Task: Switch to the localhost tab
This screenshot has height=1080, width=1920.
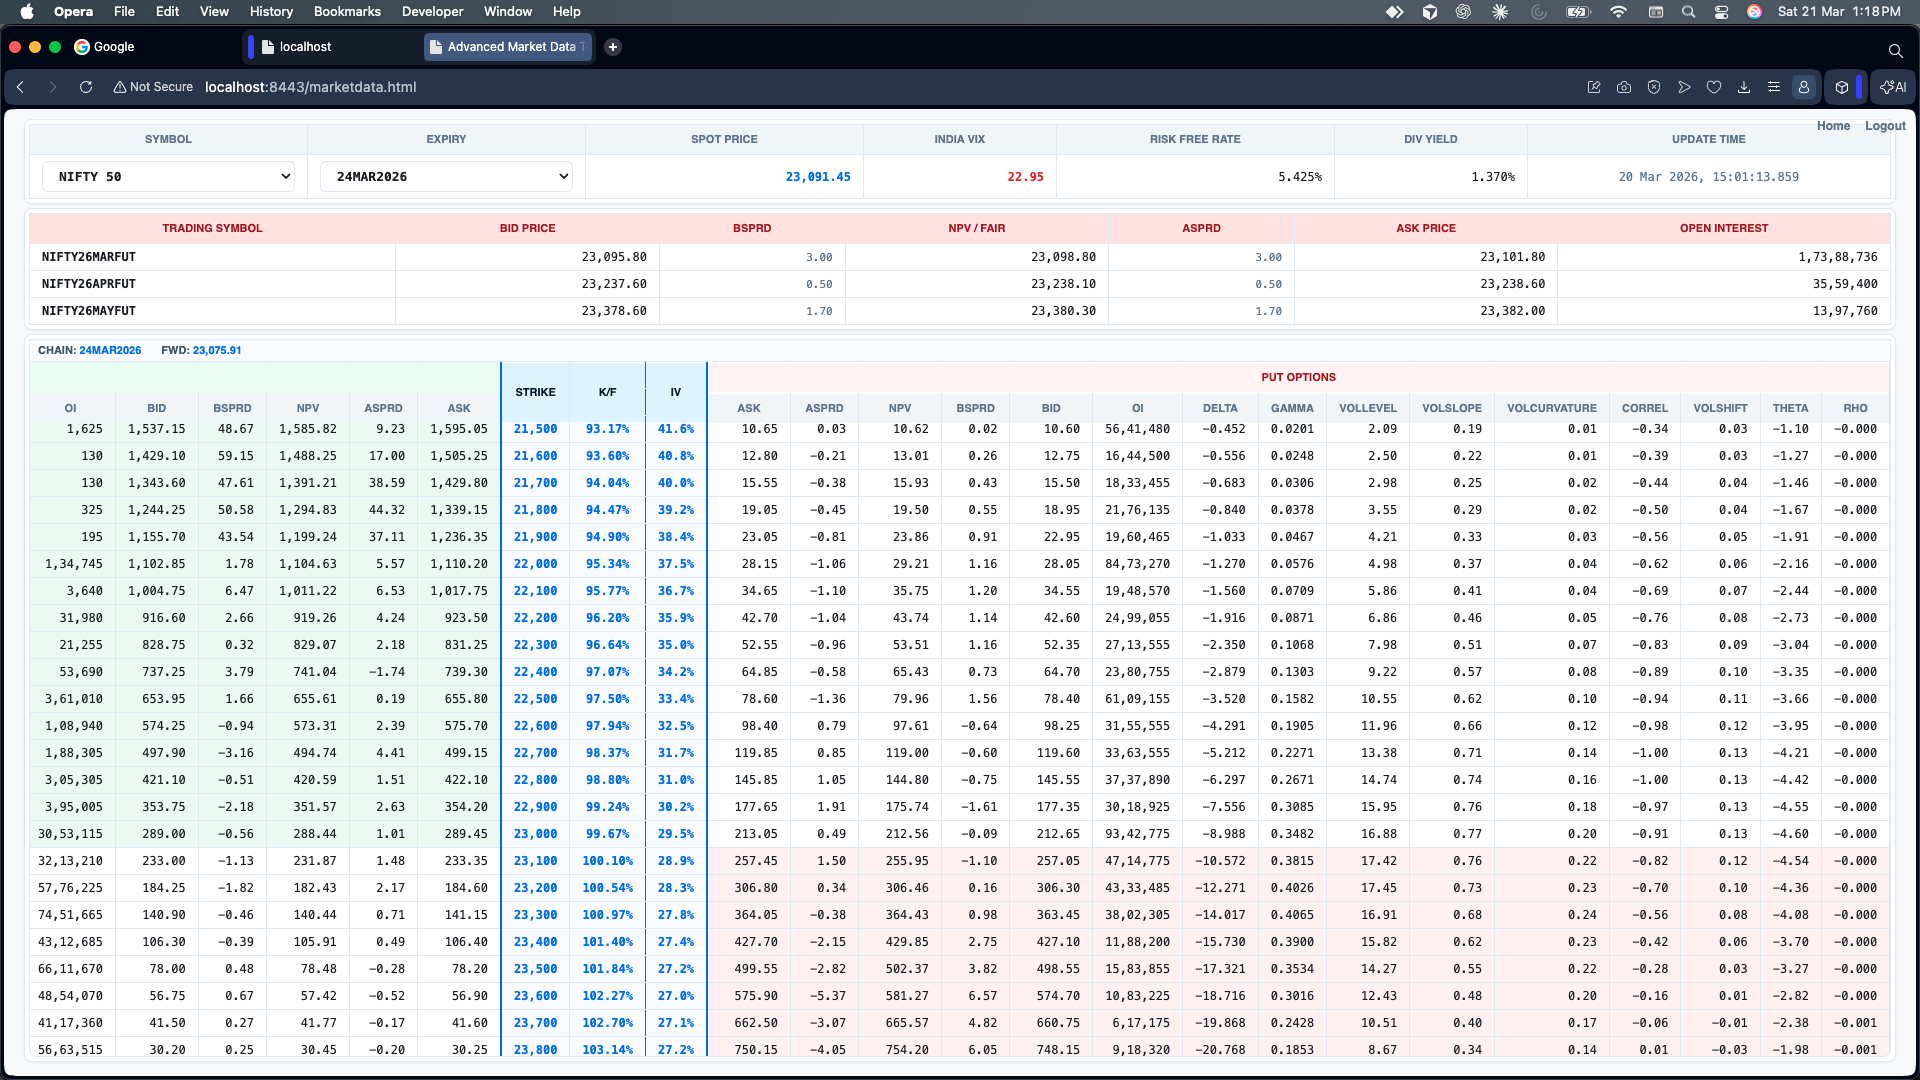Action: coord(305,46)
